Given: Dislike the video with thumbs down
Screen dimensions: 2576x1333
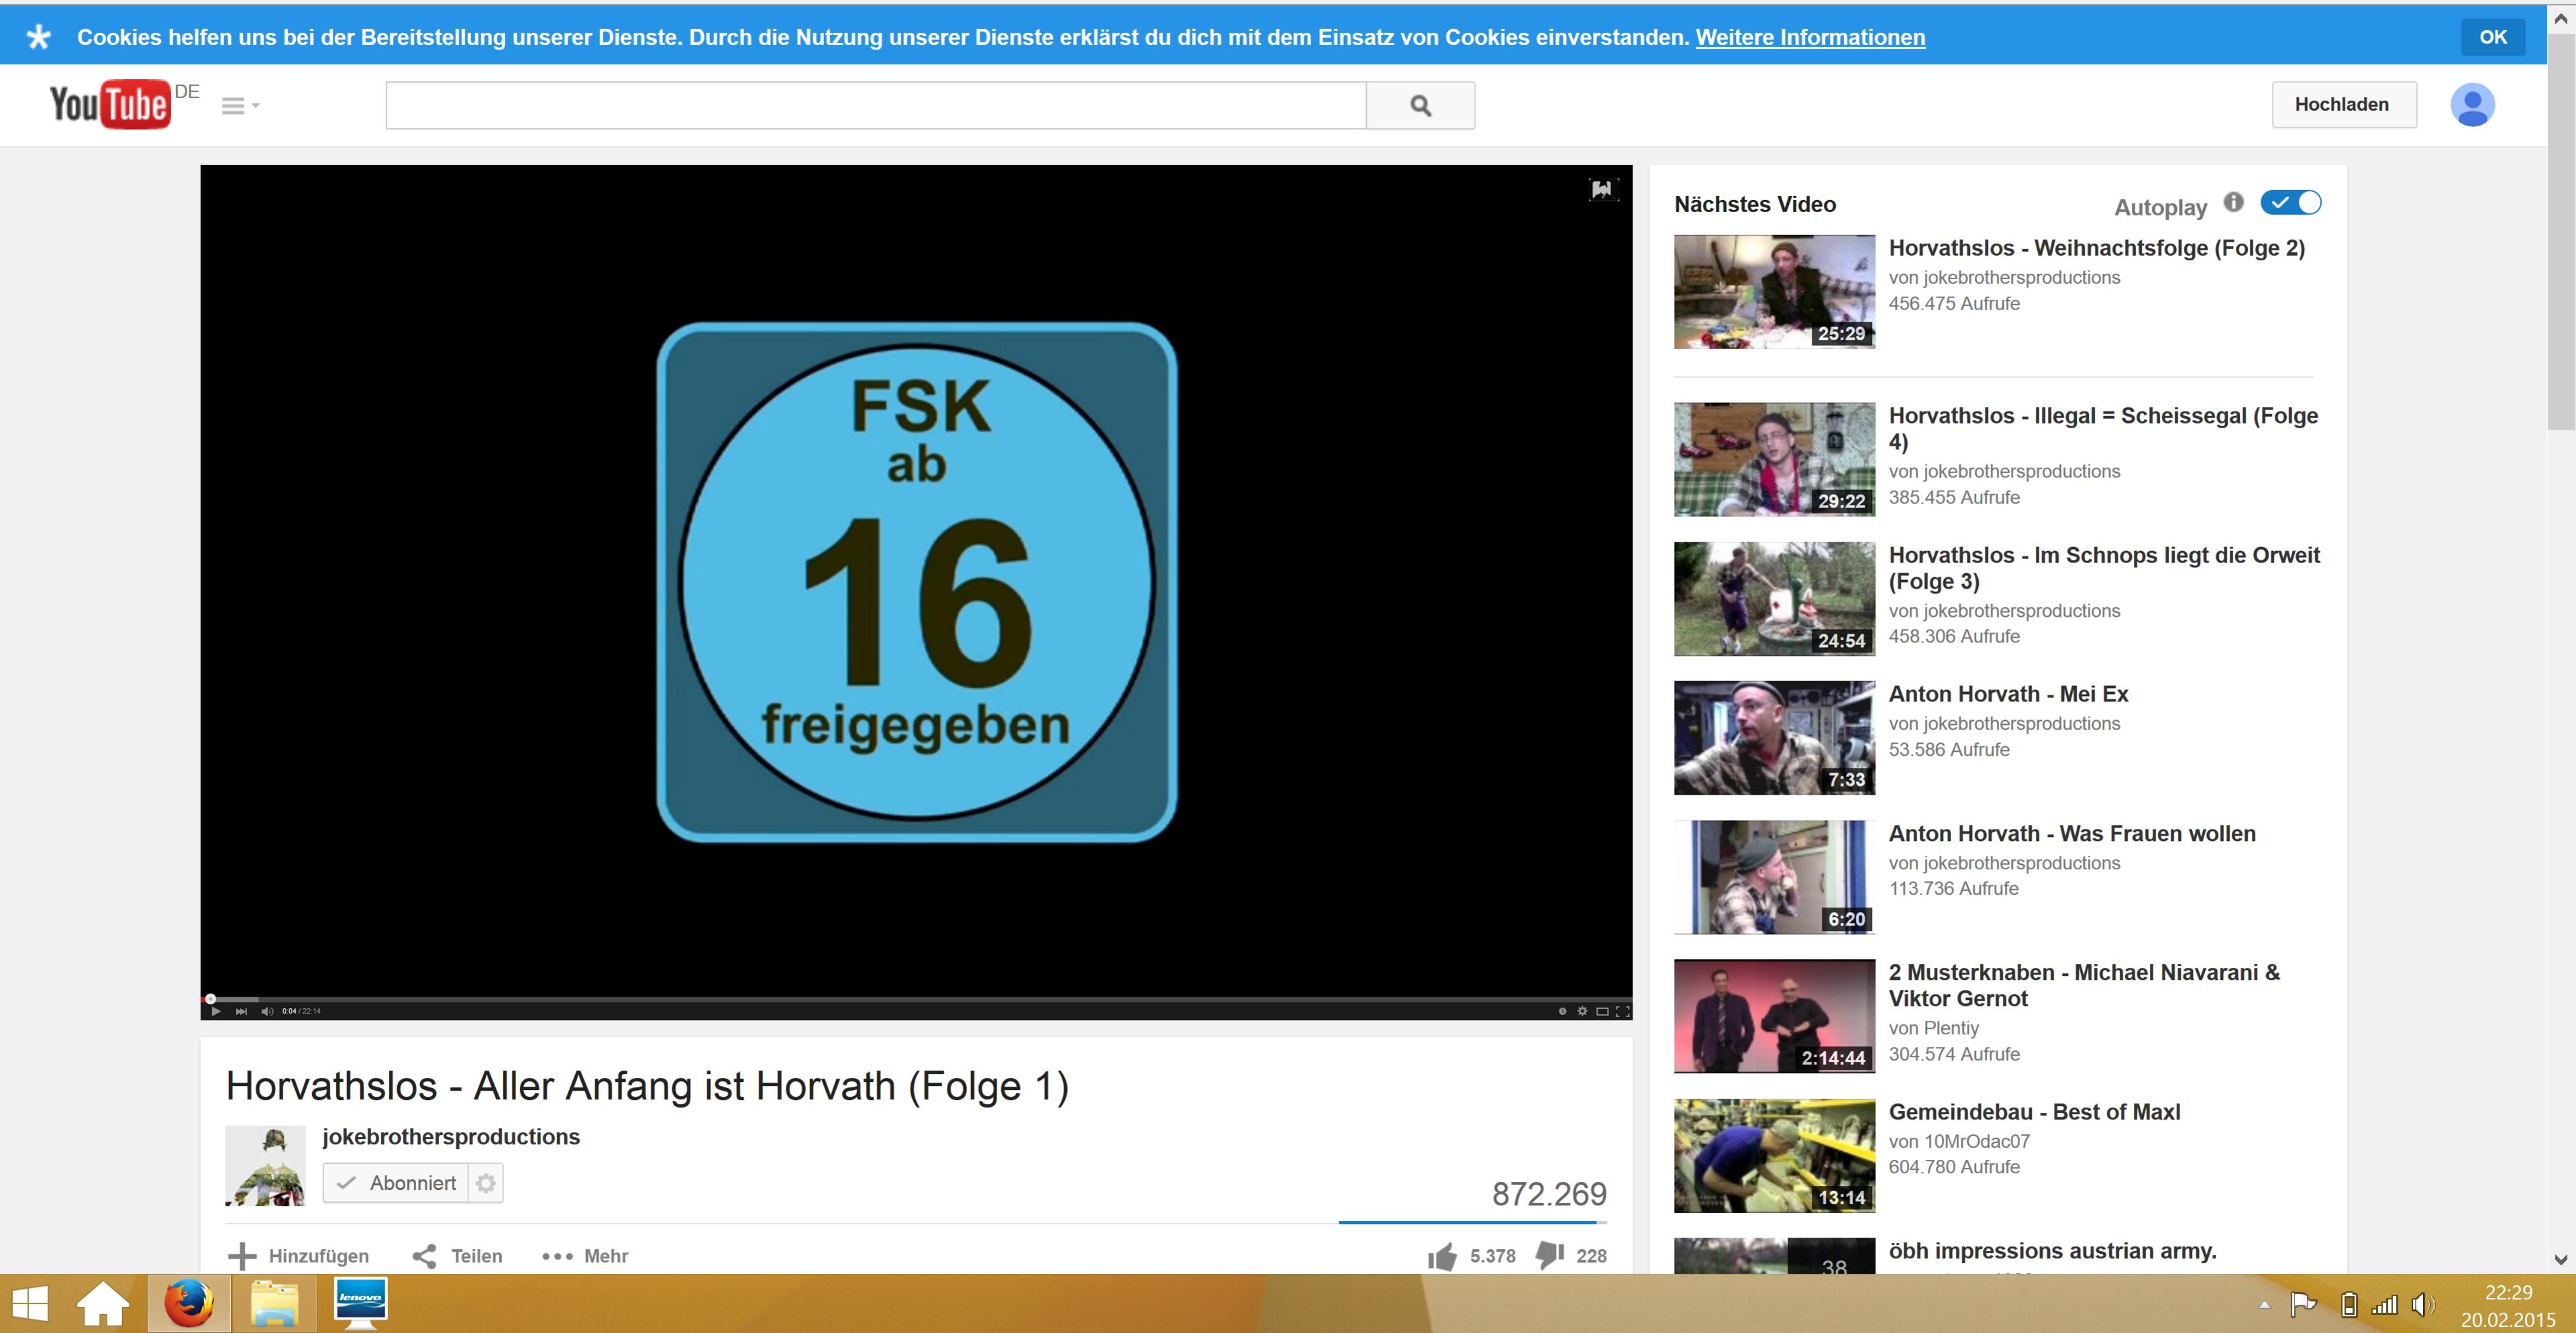Looking at the screenshot, I should [1550, 1254].
